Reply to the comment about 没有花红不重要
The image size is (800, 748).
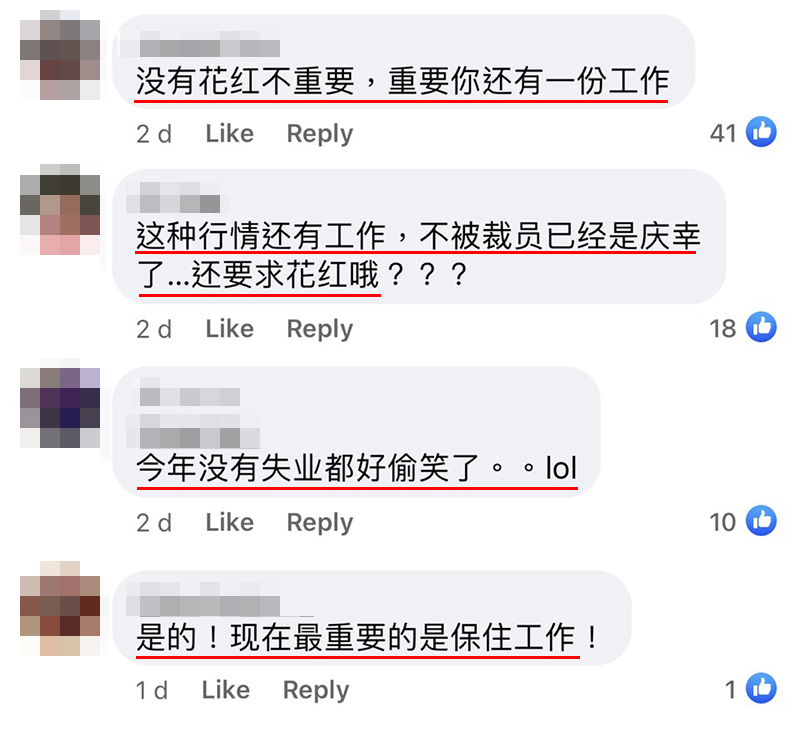320,134
